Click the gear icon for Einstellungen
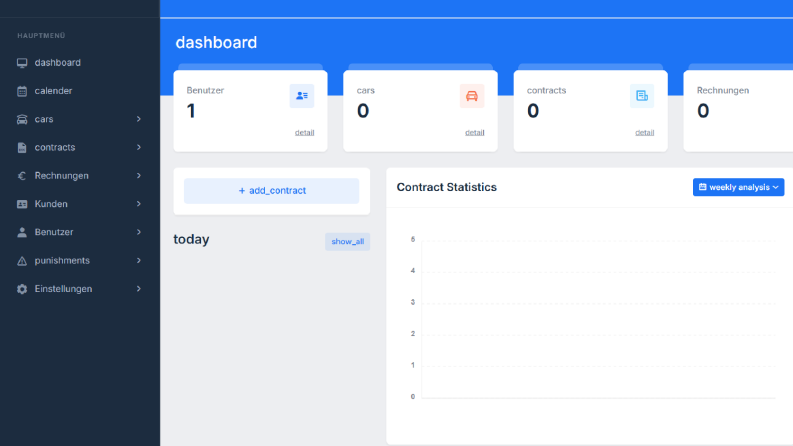793x446 pixels. point(22,289)
